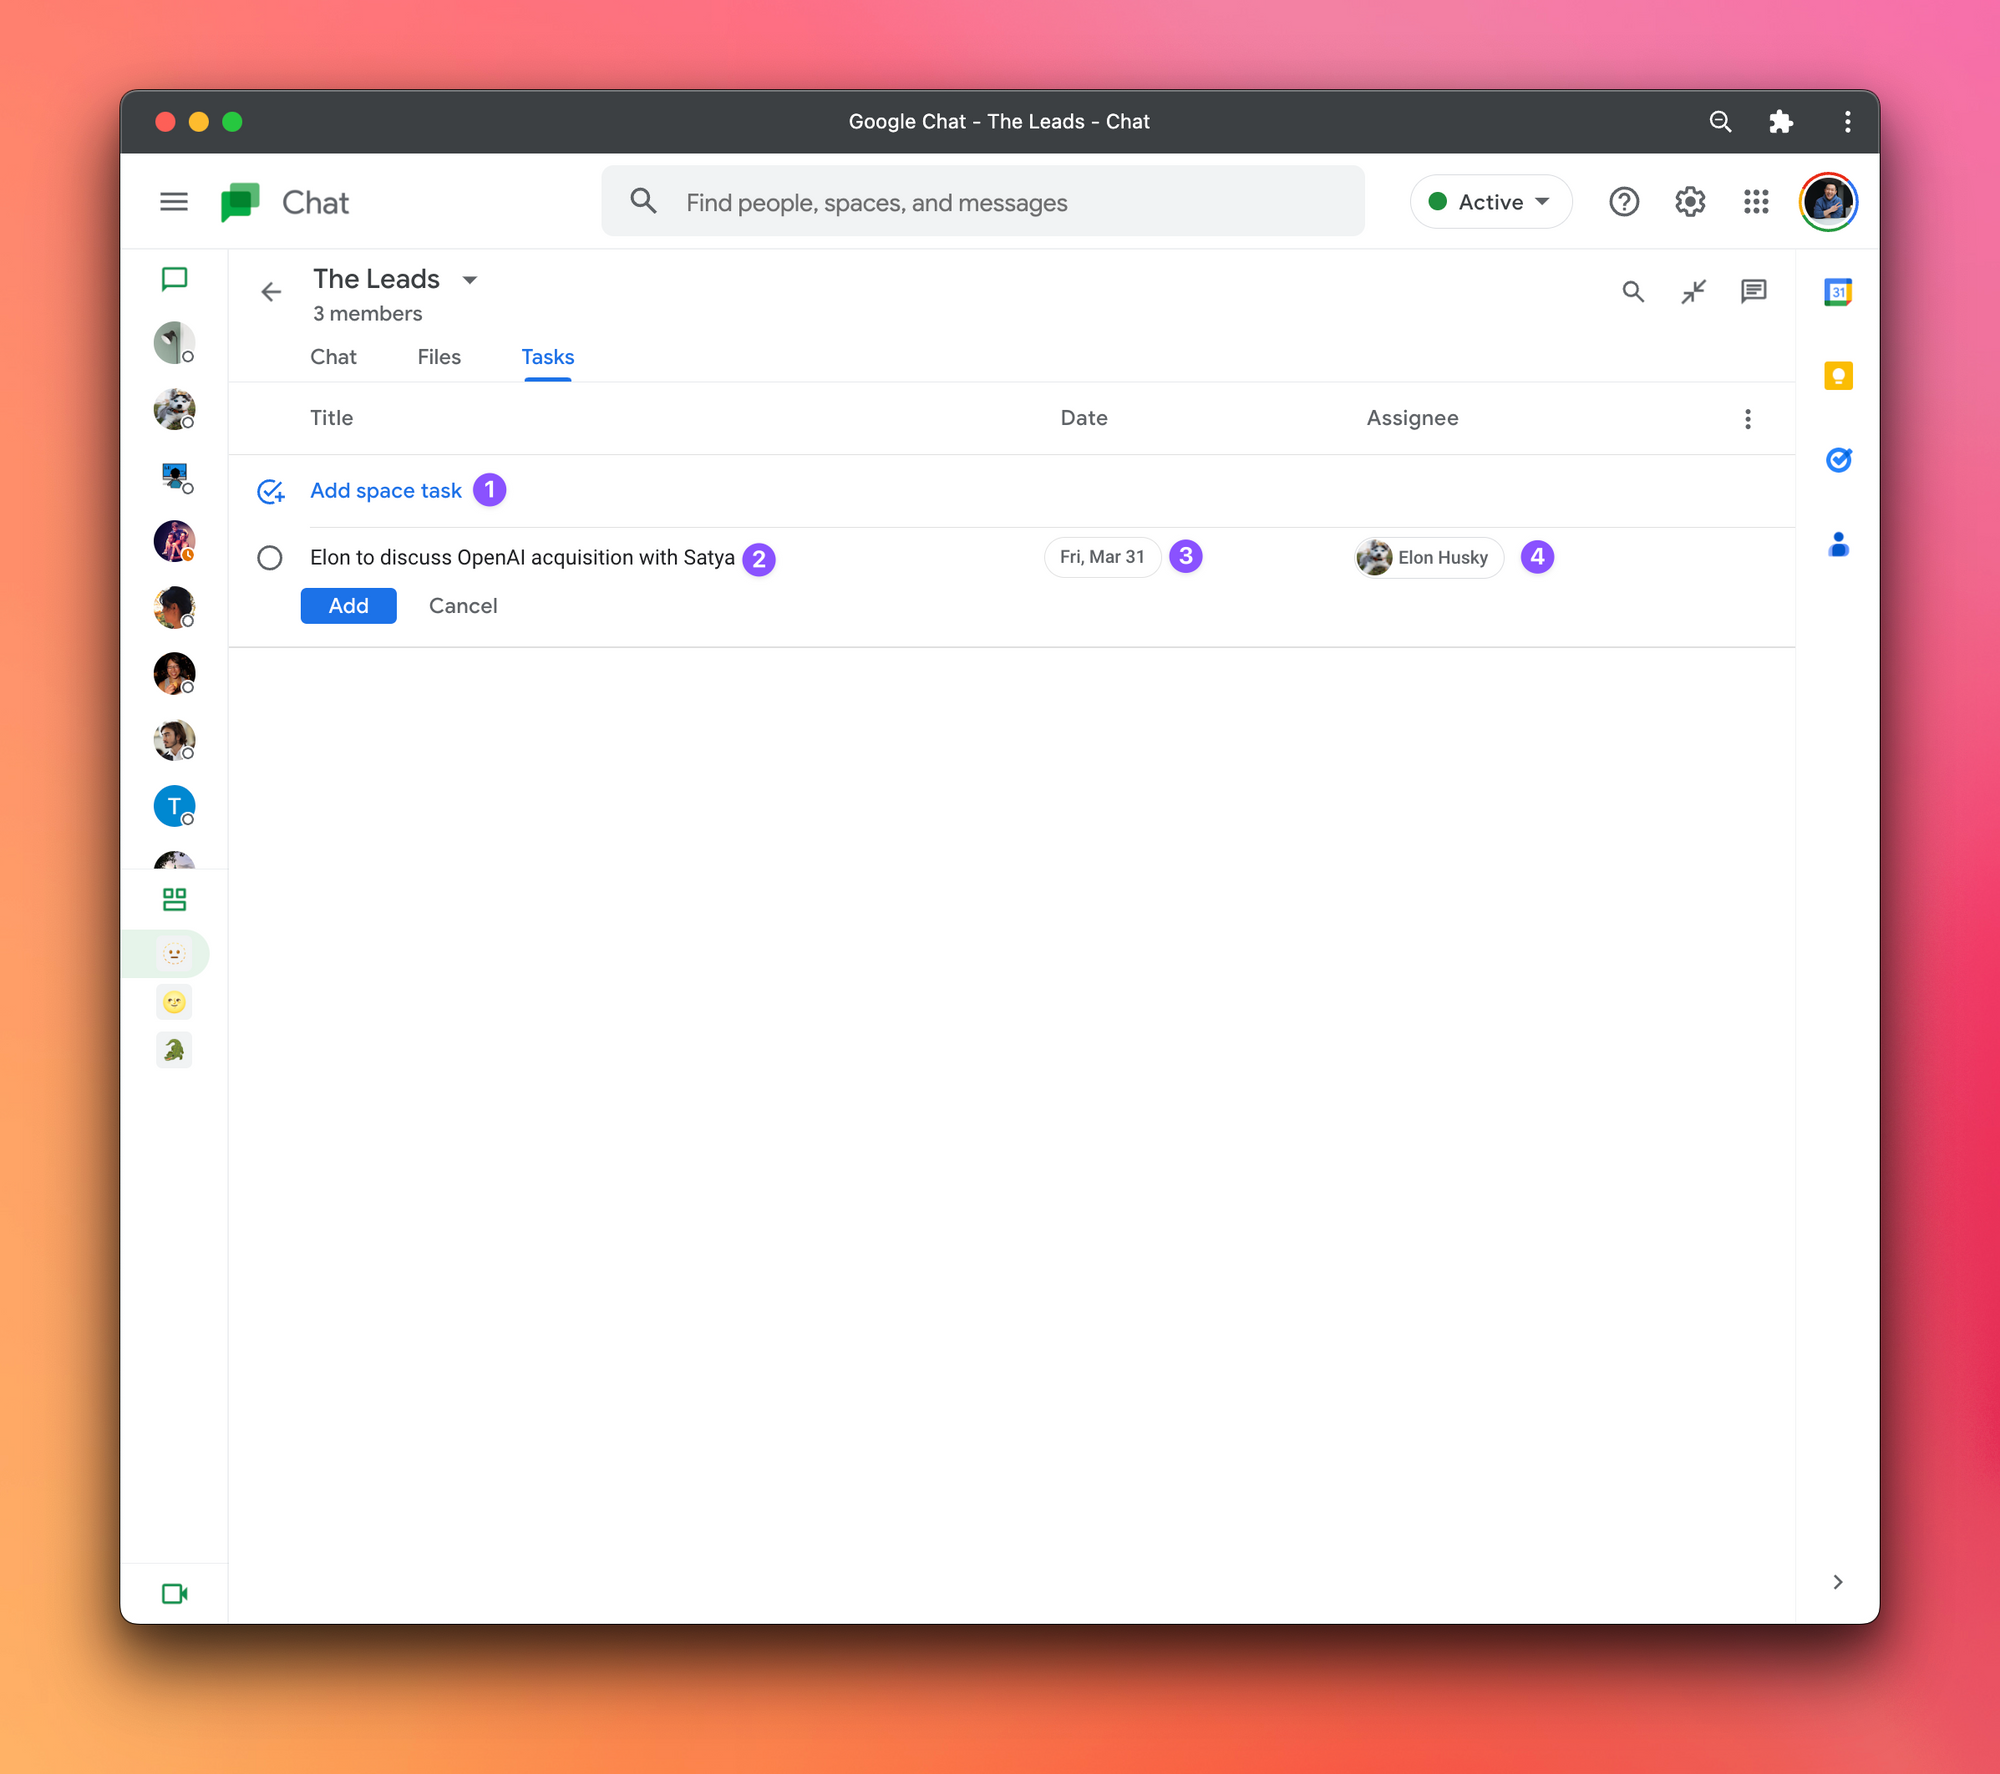Click the collapse view arrows icon
The width and height of the screenshot is (2000, 1774).
[1693, 292]
